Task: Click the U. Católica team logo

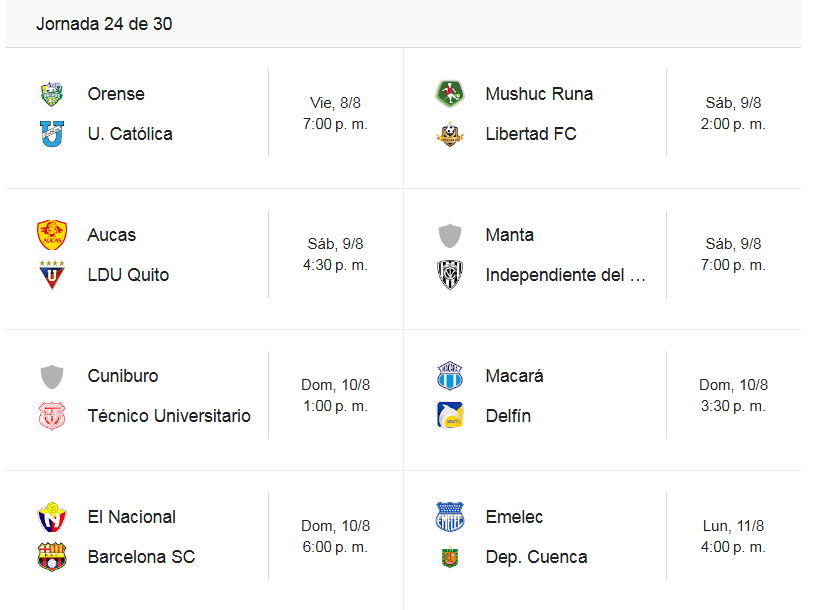Action: click(x=52, y=134)
